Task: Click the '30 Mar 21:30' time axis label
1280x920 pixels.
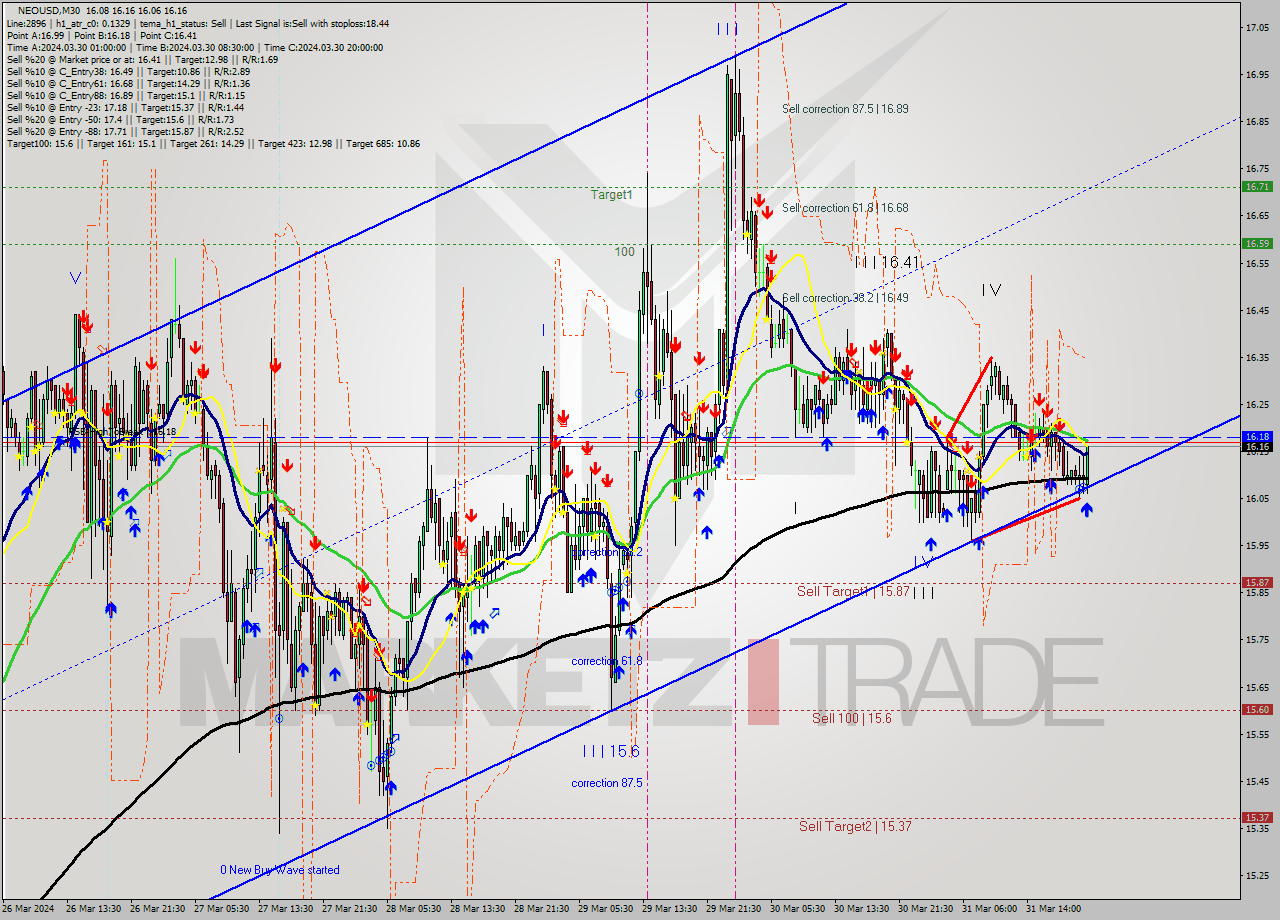Action: 926,908
